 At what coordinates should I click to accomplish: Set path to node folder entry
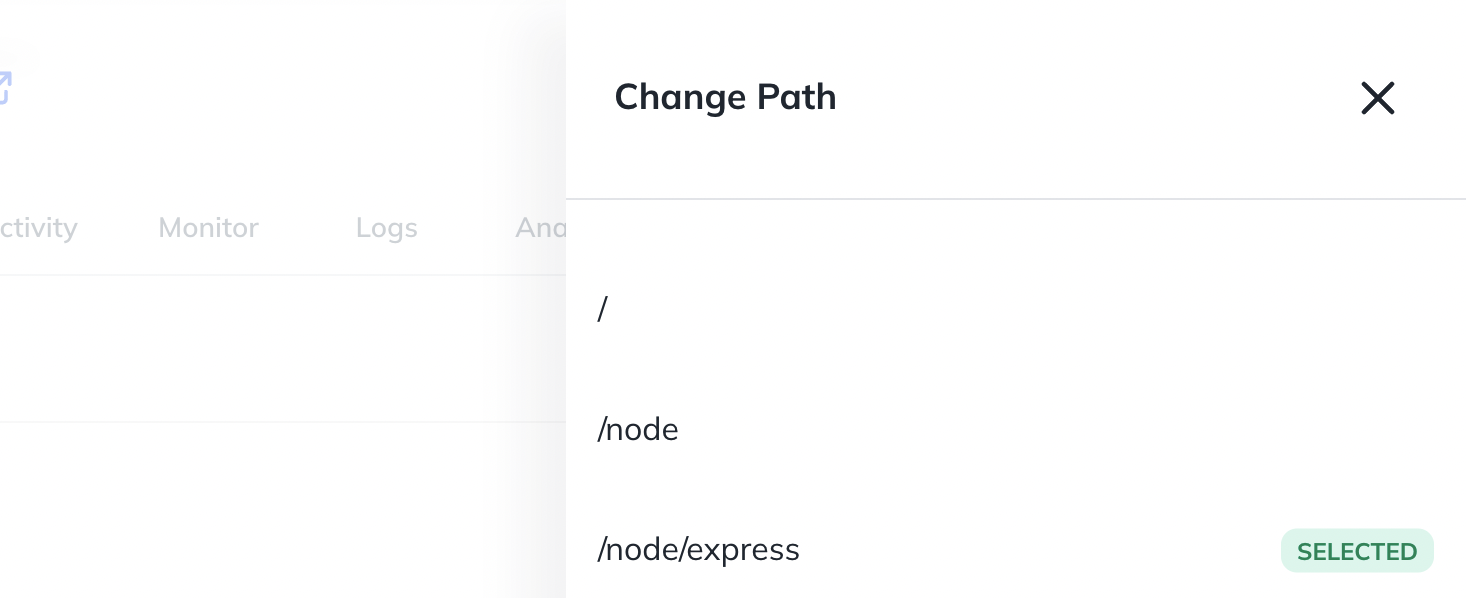[x=1015, y=430]
